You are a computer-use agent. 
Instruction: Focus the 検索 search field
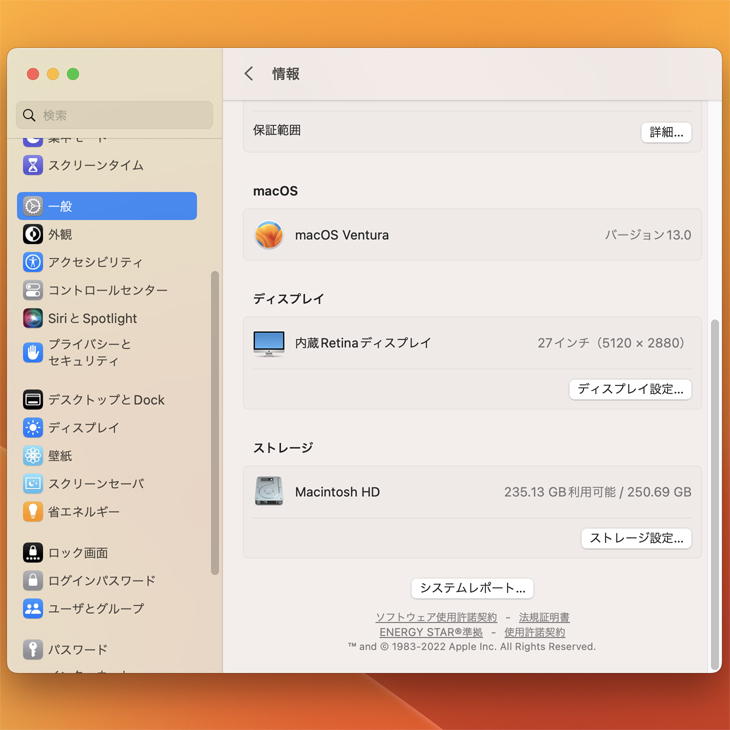(x=115, y=115)
